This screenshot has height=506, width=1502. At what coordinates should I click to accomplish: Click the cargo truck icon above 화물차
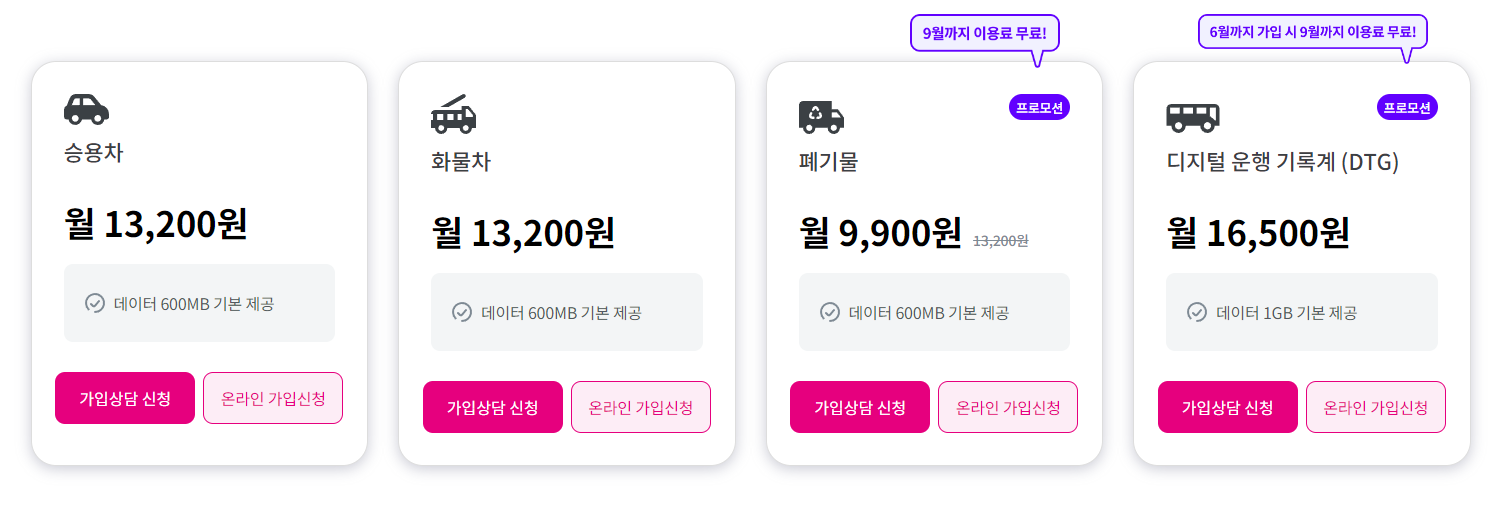pos(453,114)
